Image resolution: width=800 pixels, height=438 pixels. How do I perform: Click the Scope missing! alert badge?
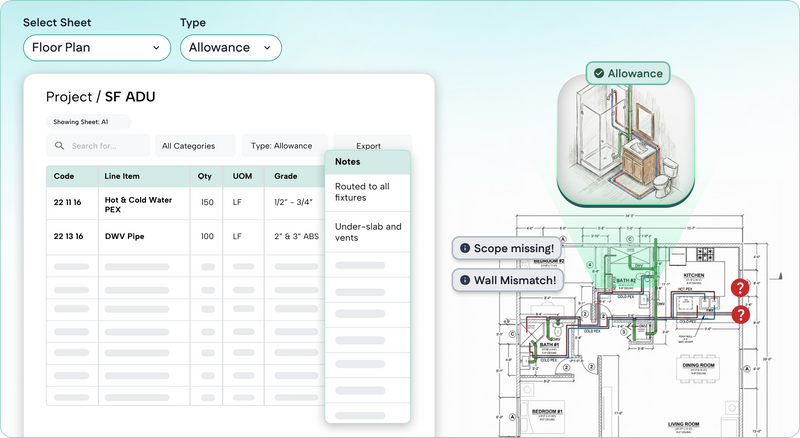click(x=512, y=248)
